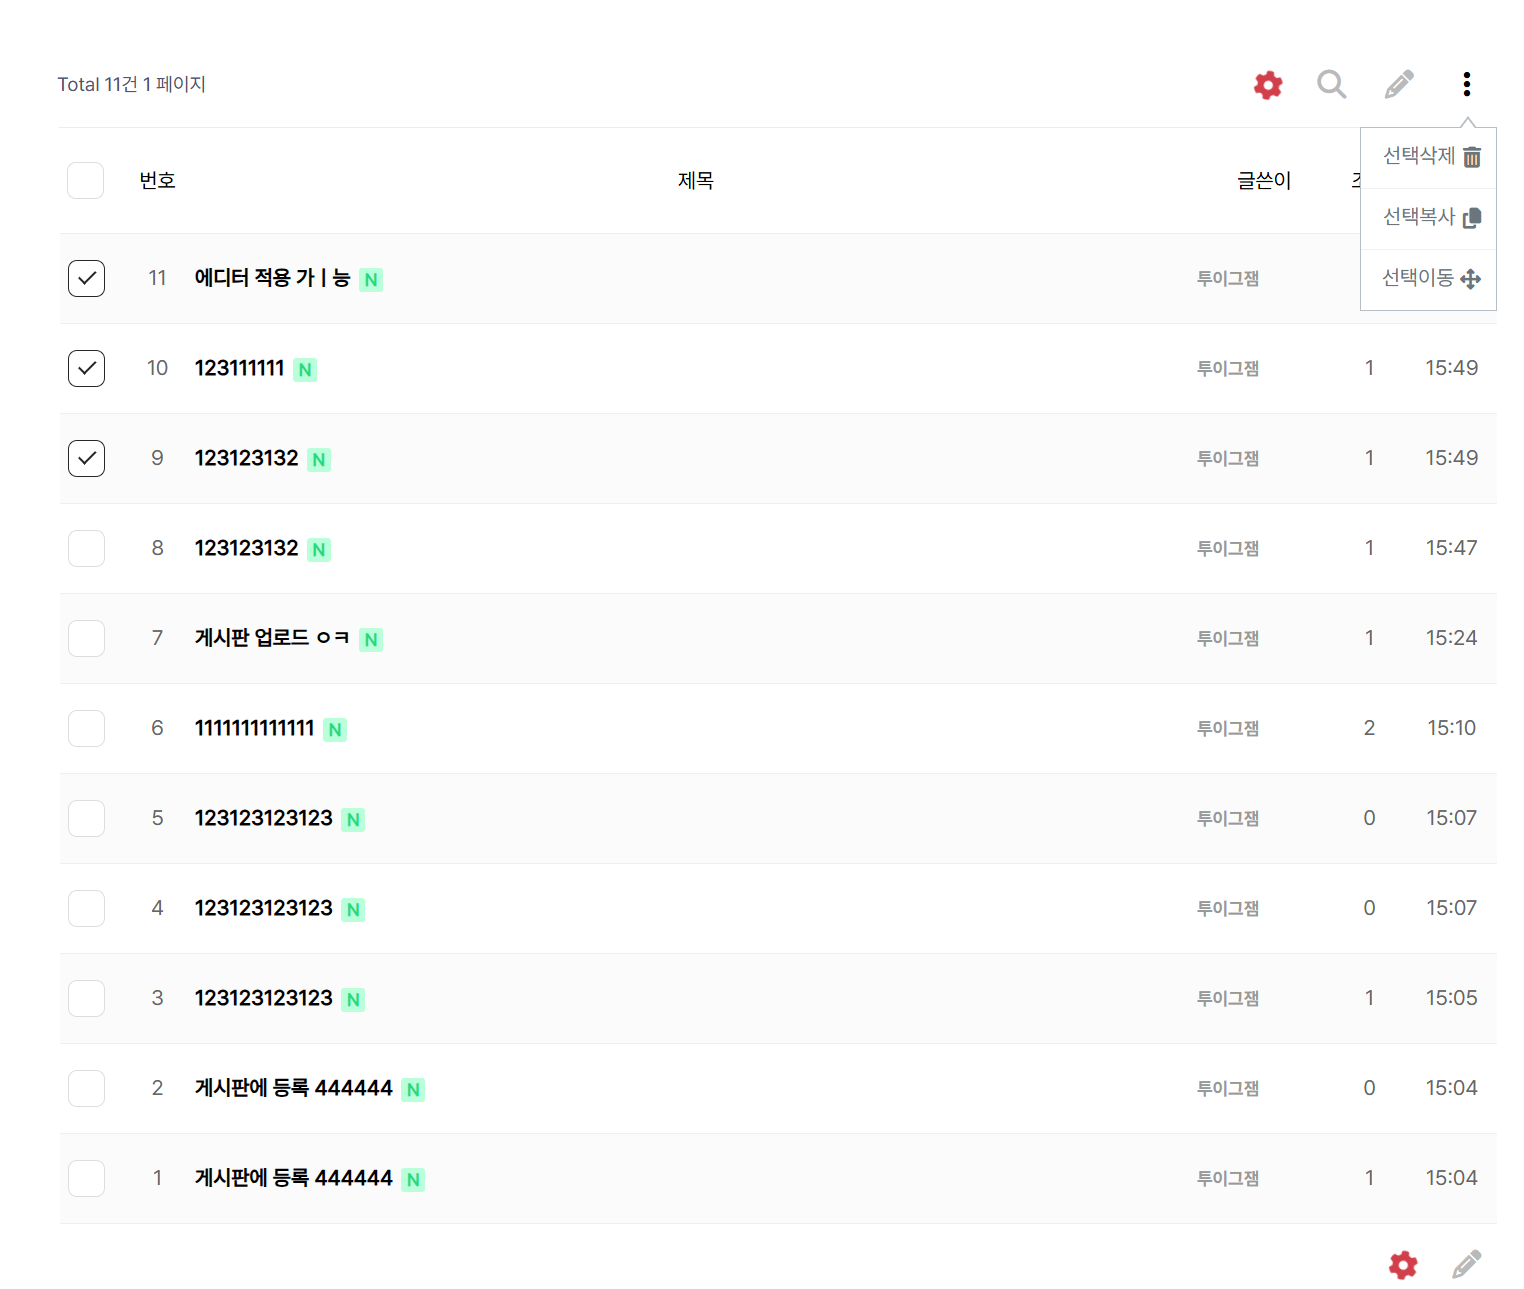This screenshot has width=1524, height=1289.
Task: Open post 3 titled 123123123123
Action: coord(263,998)
